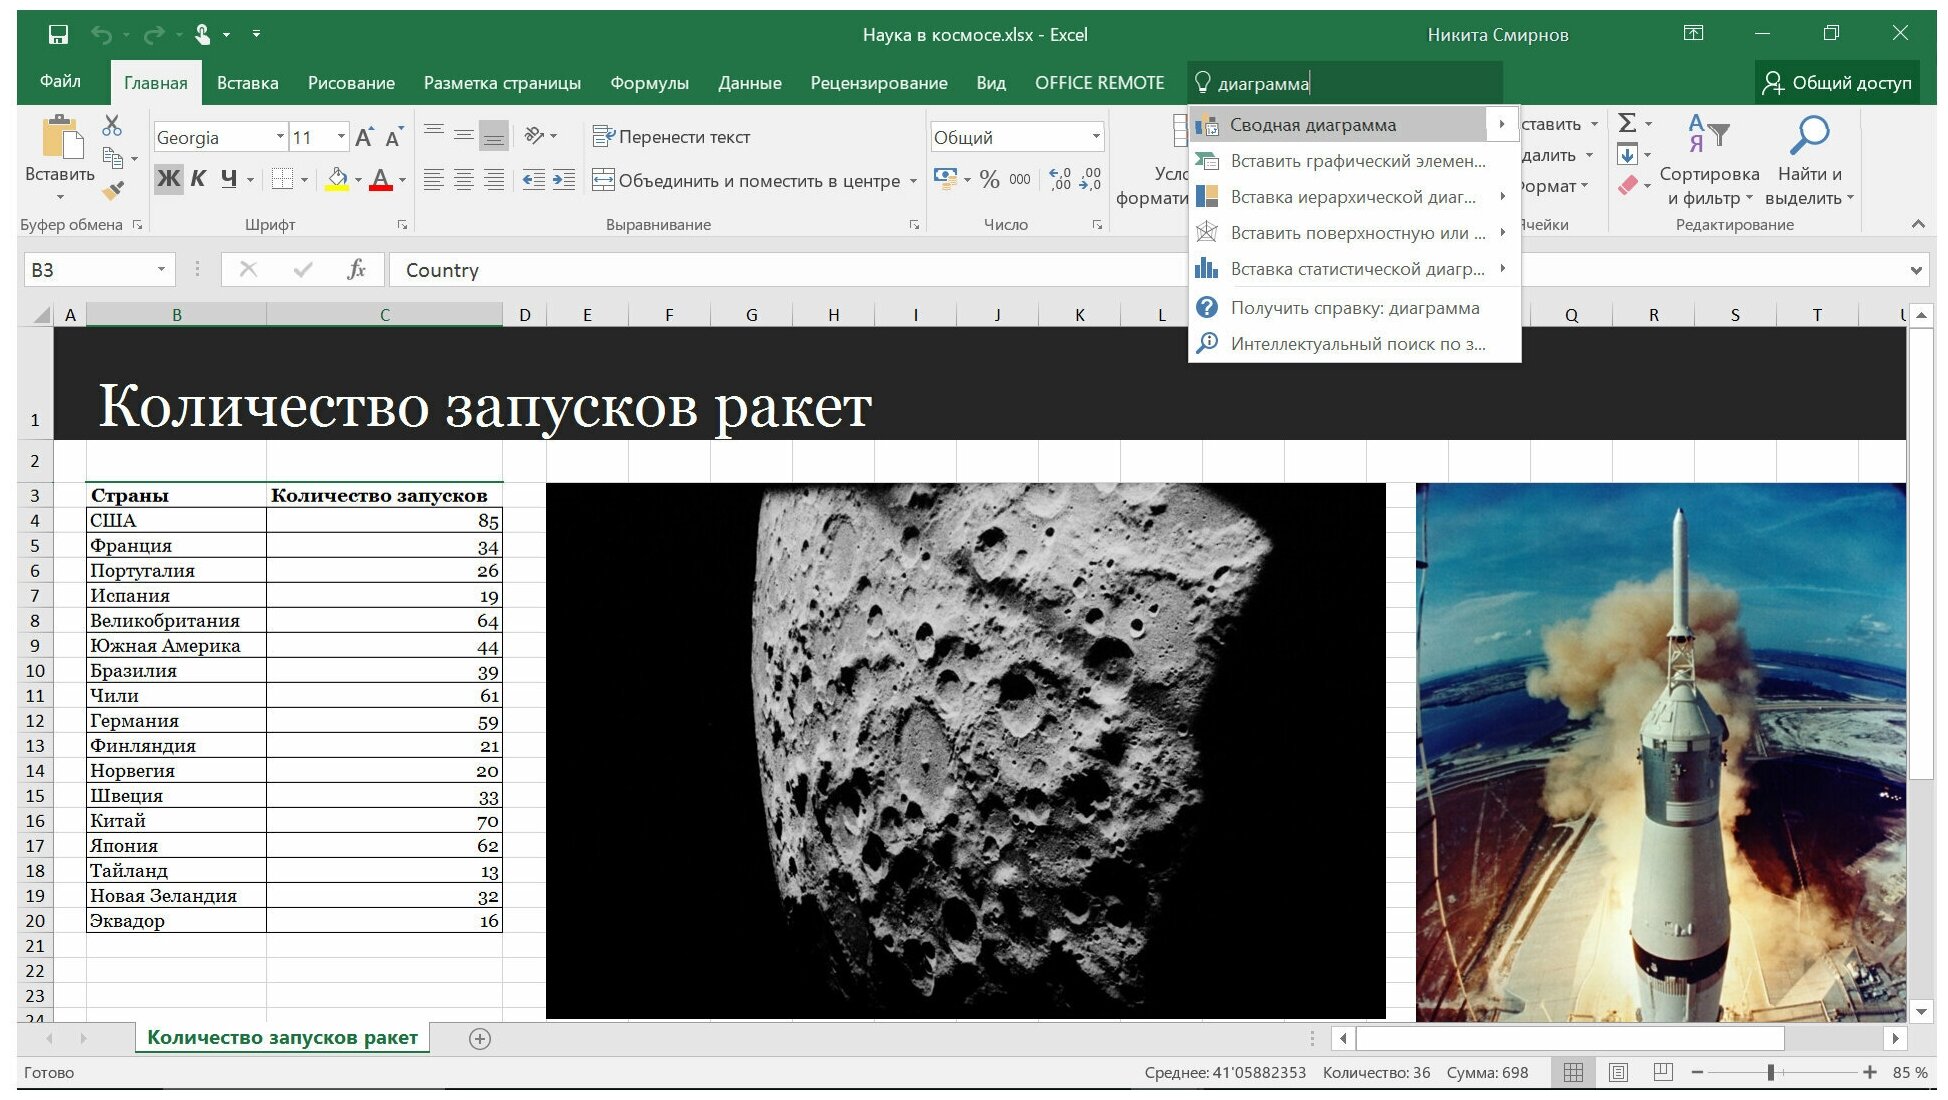
Task: Align cell text left
Action: point(434,180)
